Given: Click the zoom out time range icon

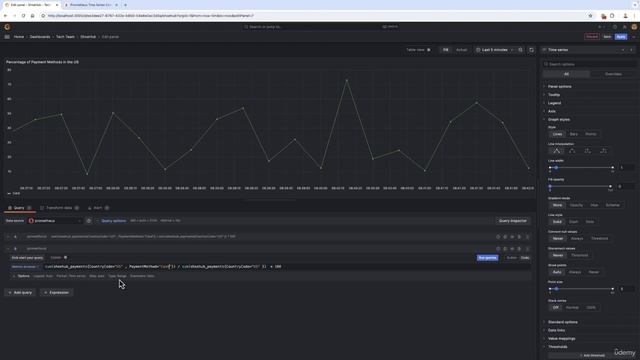Looking at the screenshot, I should (x=520, y=50).
